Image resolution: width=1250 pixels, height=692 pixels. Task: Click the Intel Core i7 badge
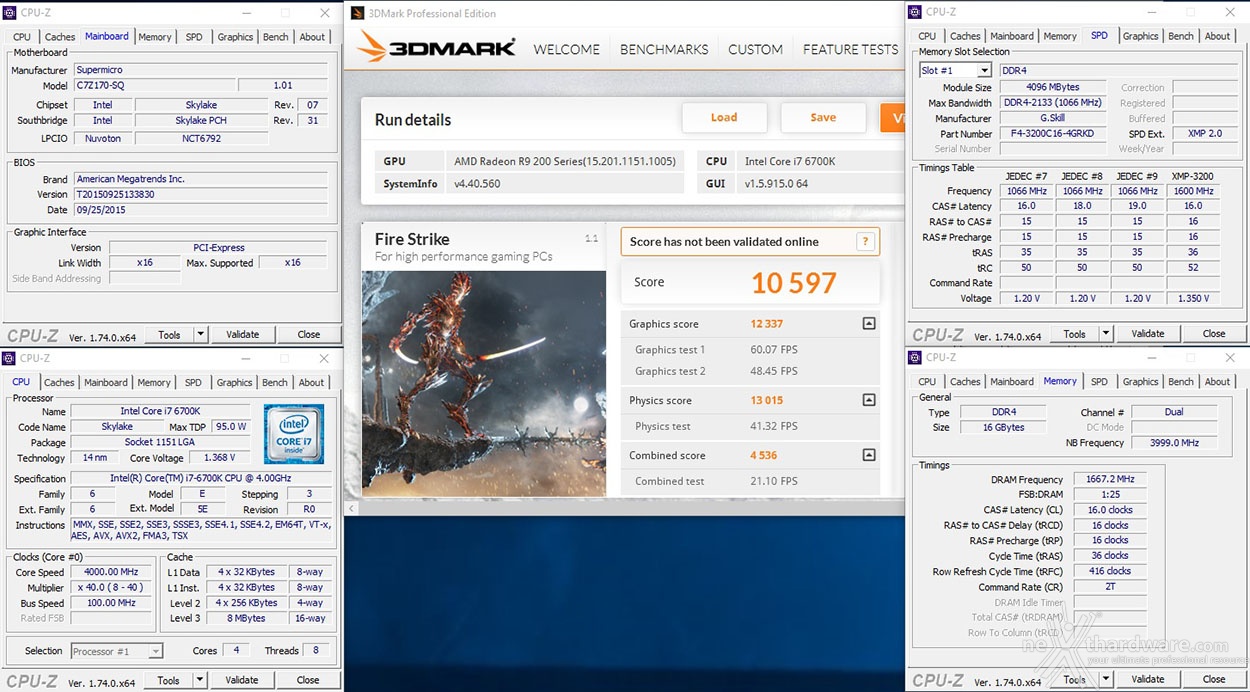coord(294,435)
